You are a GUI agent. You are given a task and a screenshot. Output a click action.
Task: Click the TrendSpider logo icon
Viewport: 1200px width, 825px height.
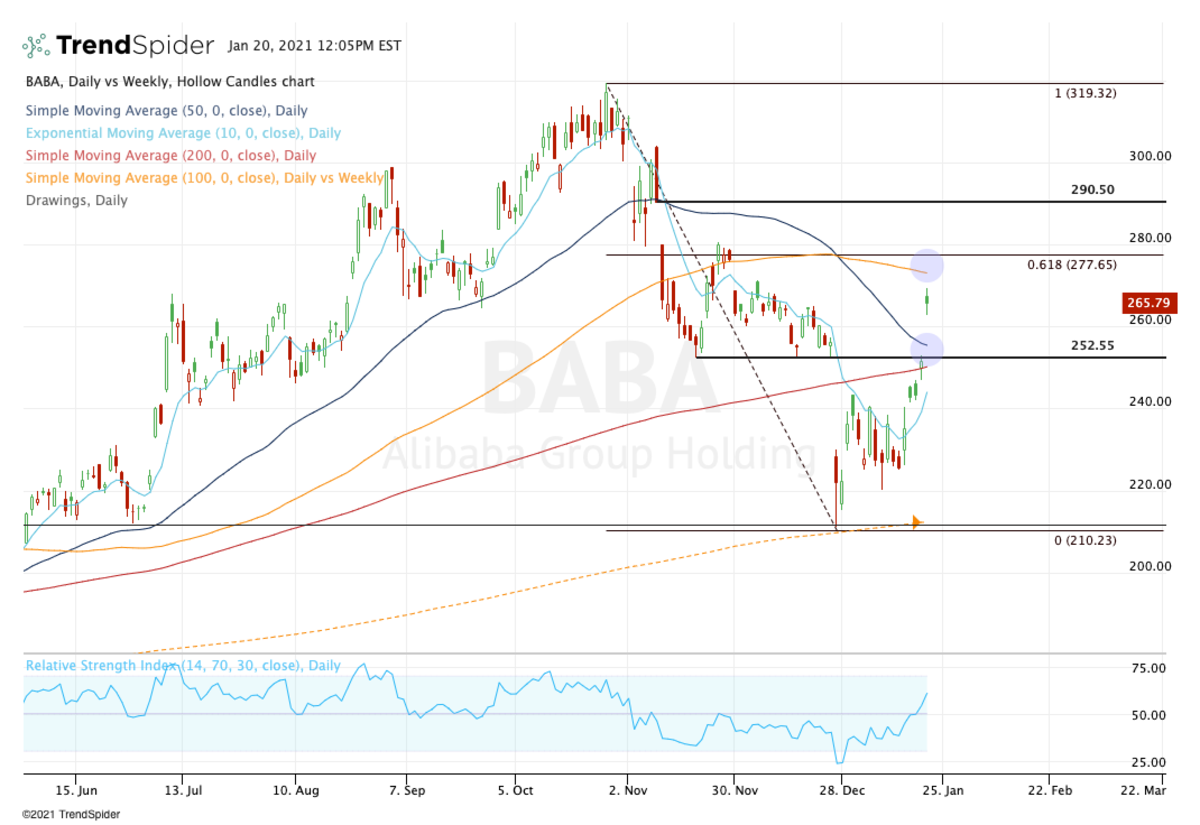[36, 45]
